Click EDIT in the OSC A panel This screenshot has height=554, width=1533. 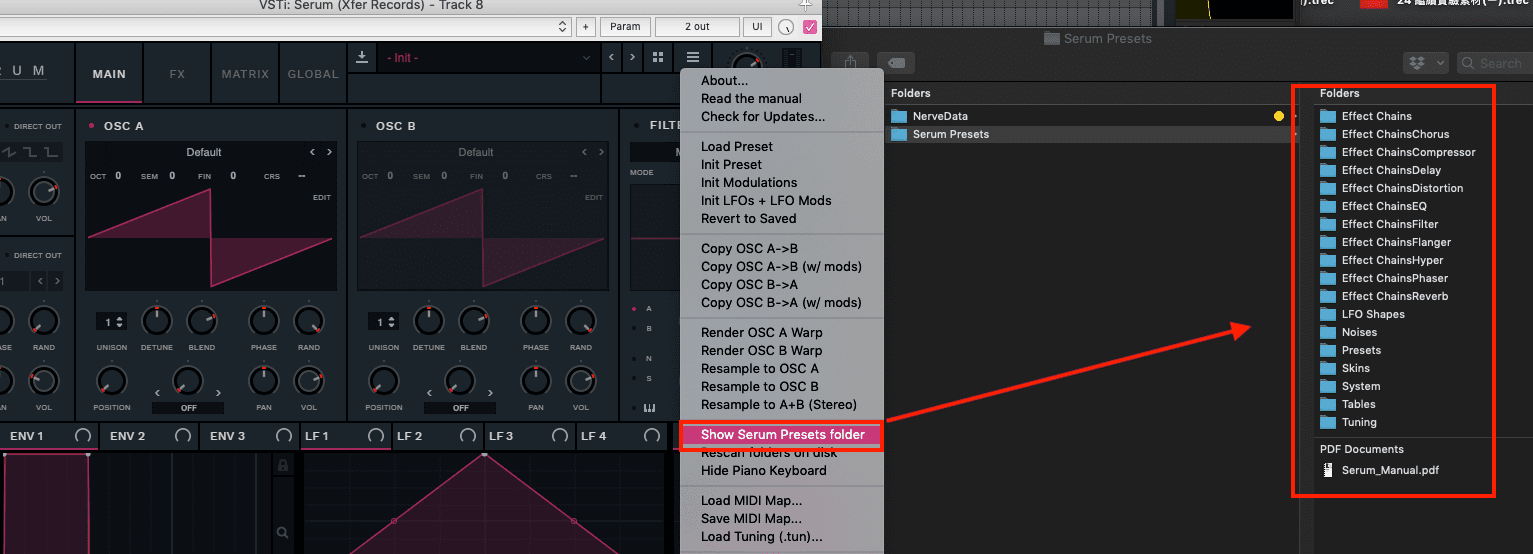pyautogui.click(x=321, y=197)
